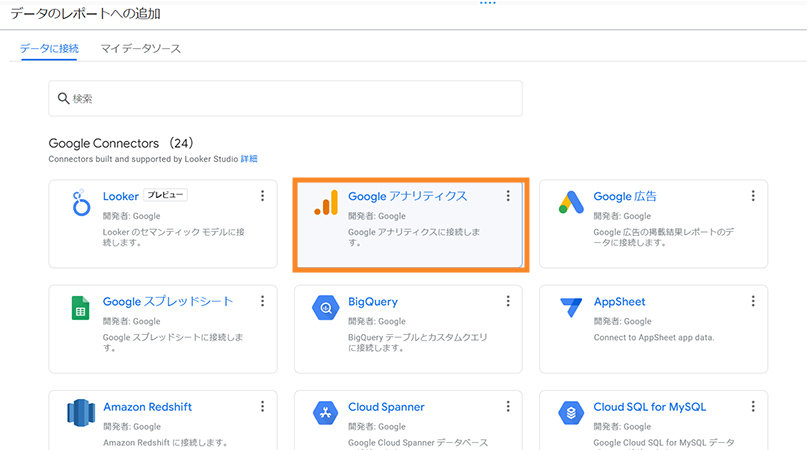Select the Google アナリティクス connector title
Image resolution: width=810 pixels, height=450 pixels.
408,196
